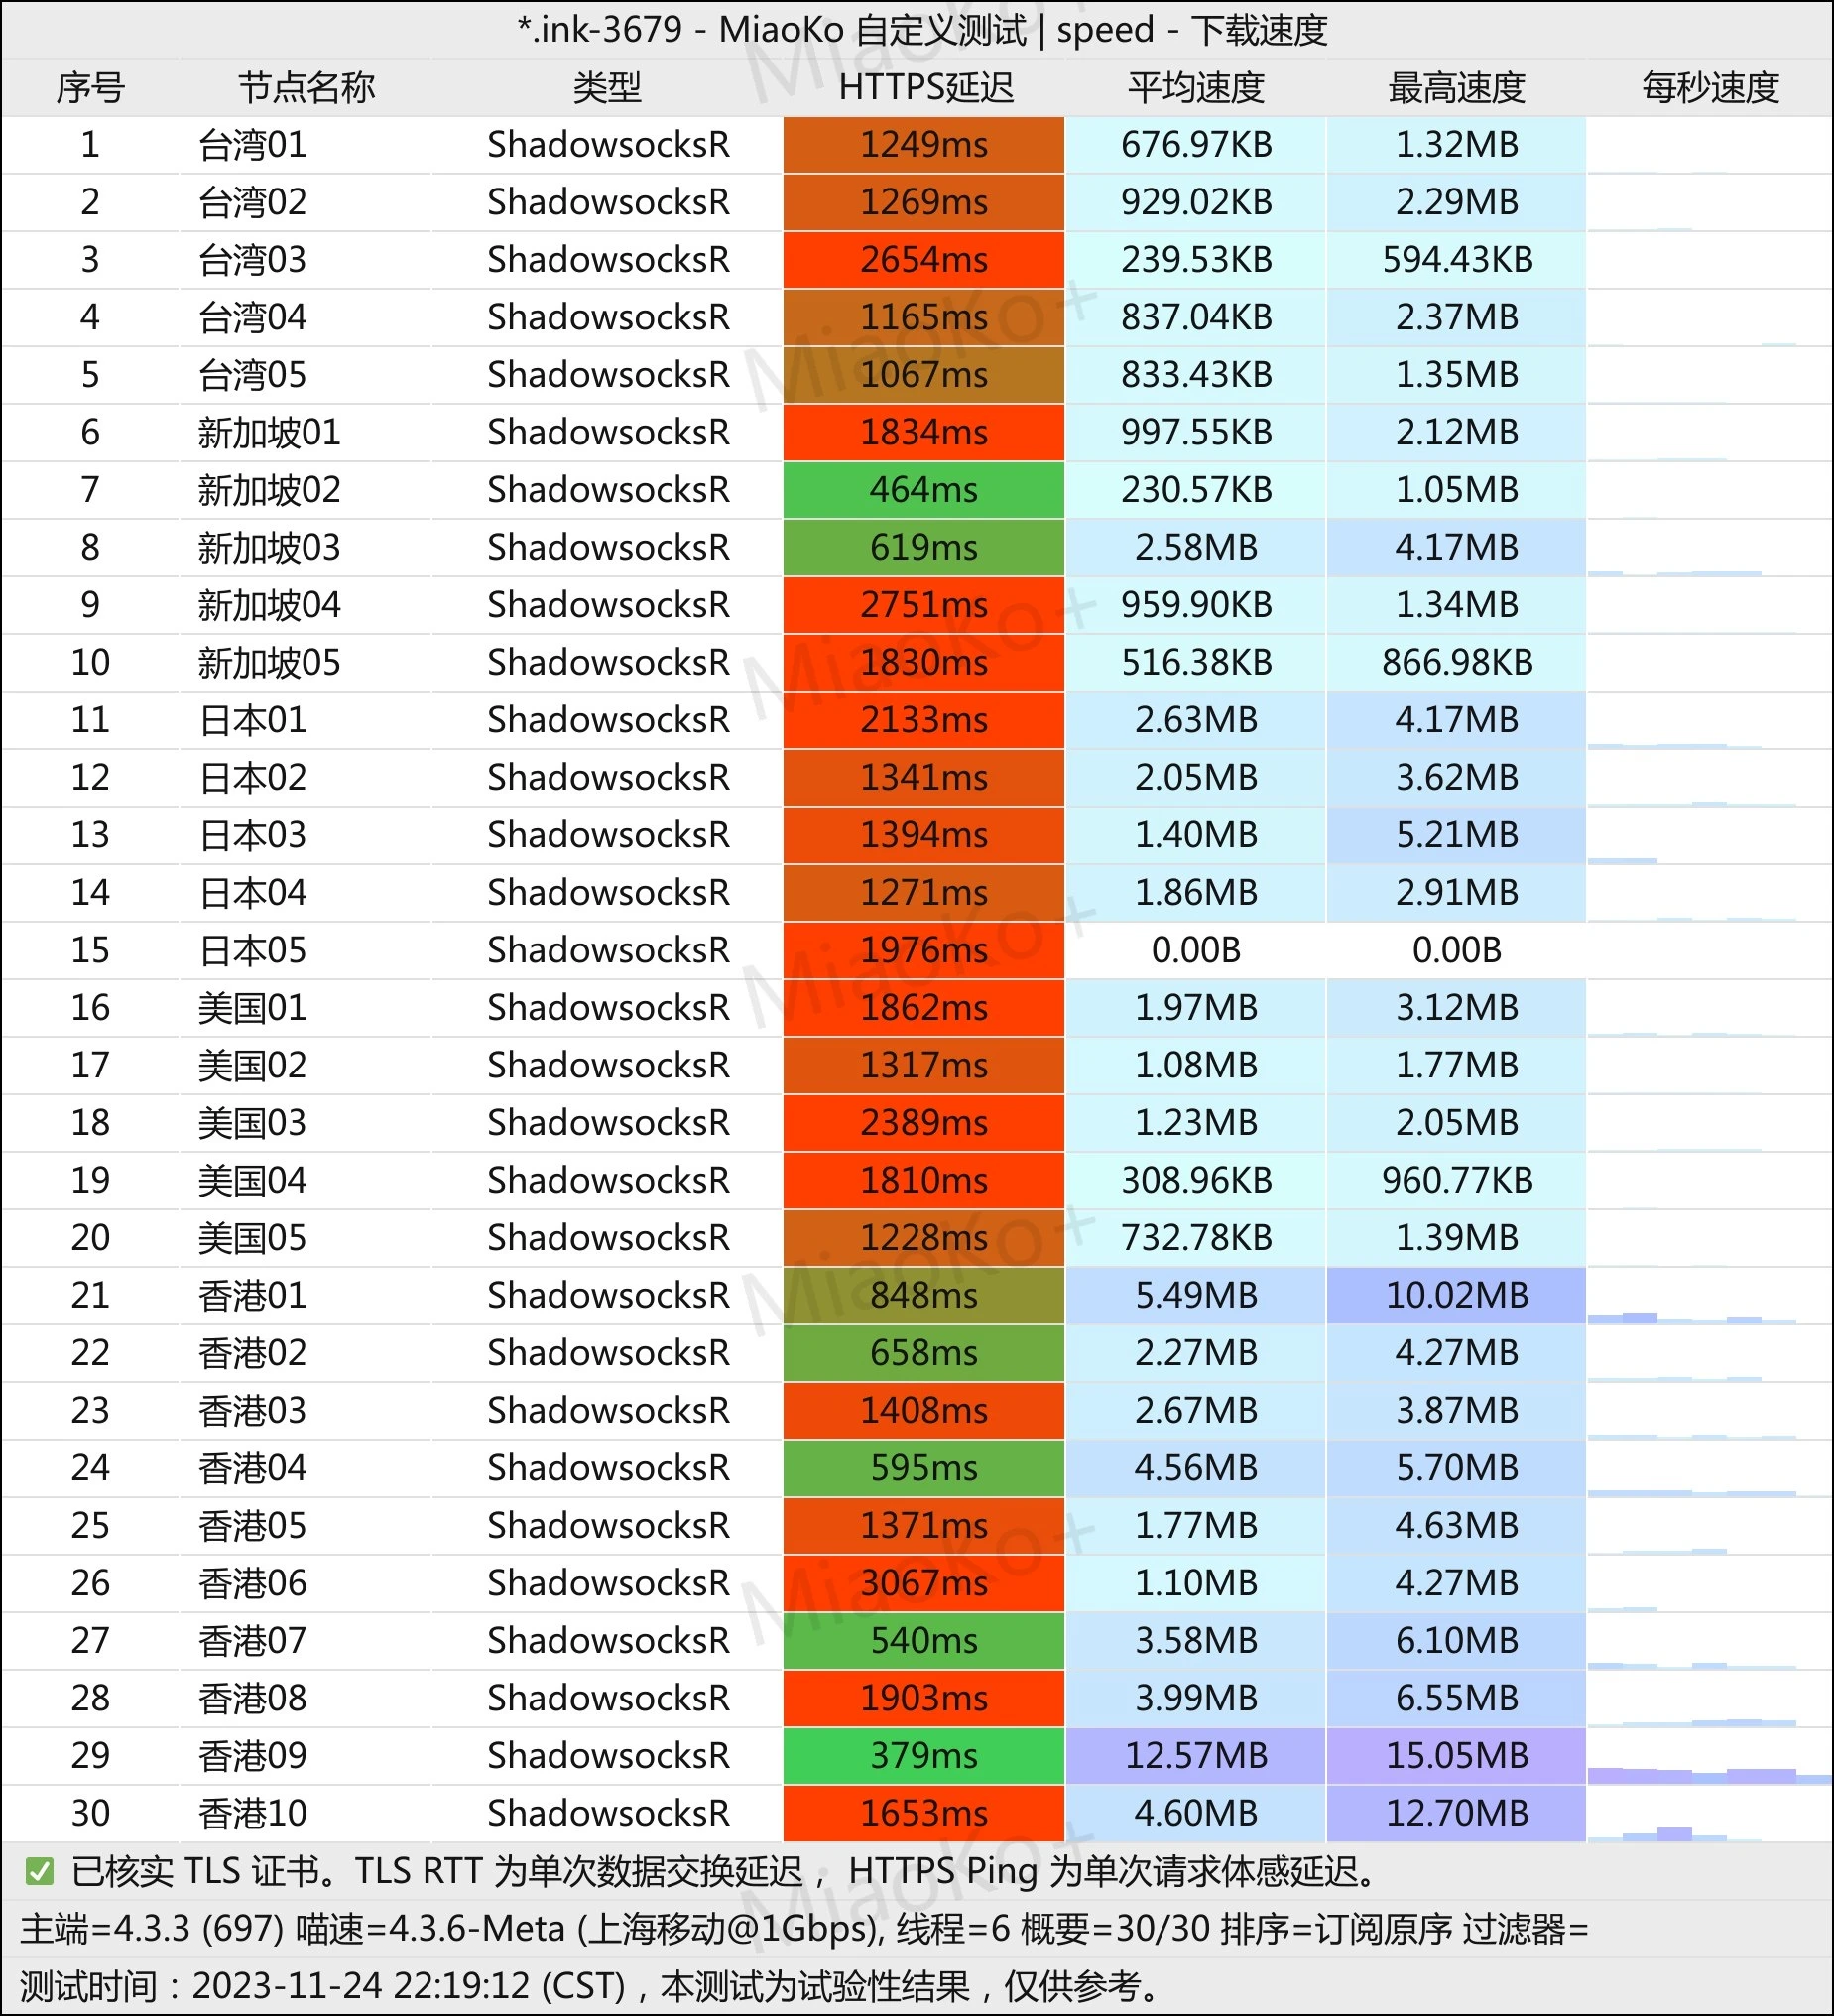
Task: Select the purple 12.57MB average speed cell
Action: point(1196,1755)
